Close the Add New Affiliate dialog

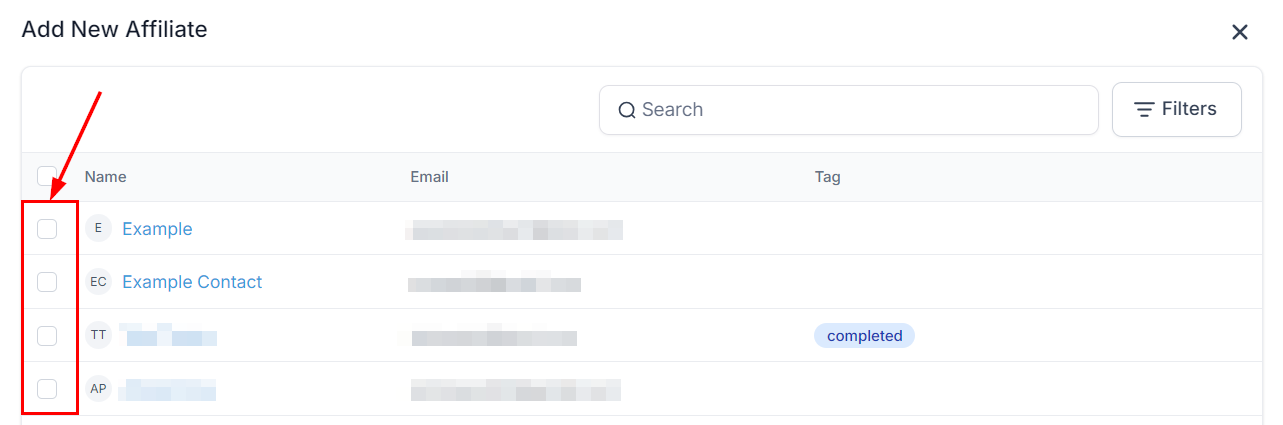tap(1240, 32)
